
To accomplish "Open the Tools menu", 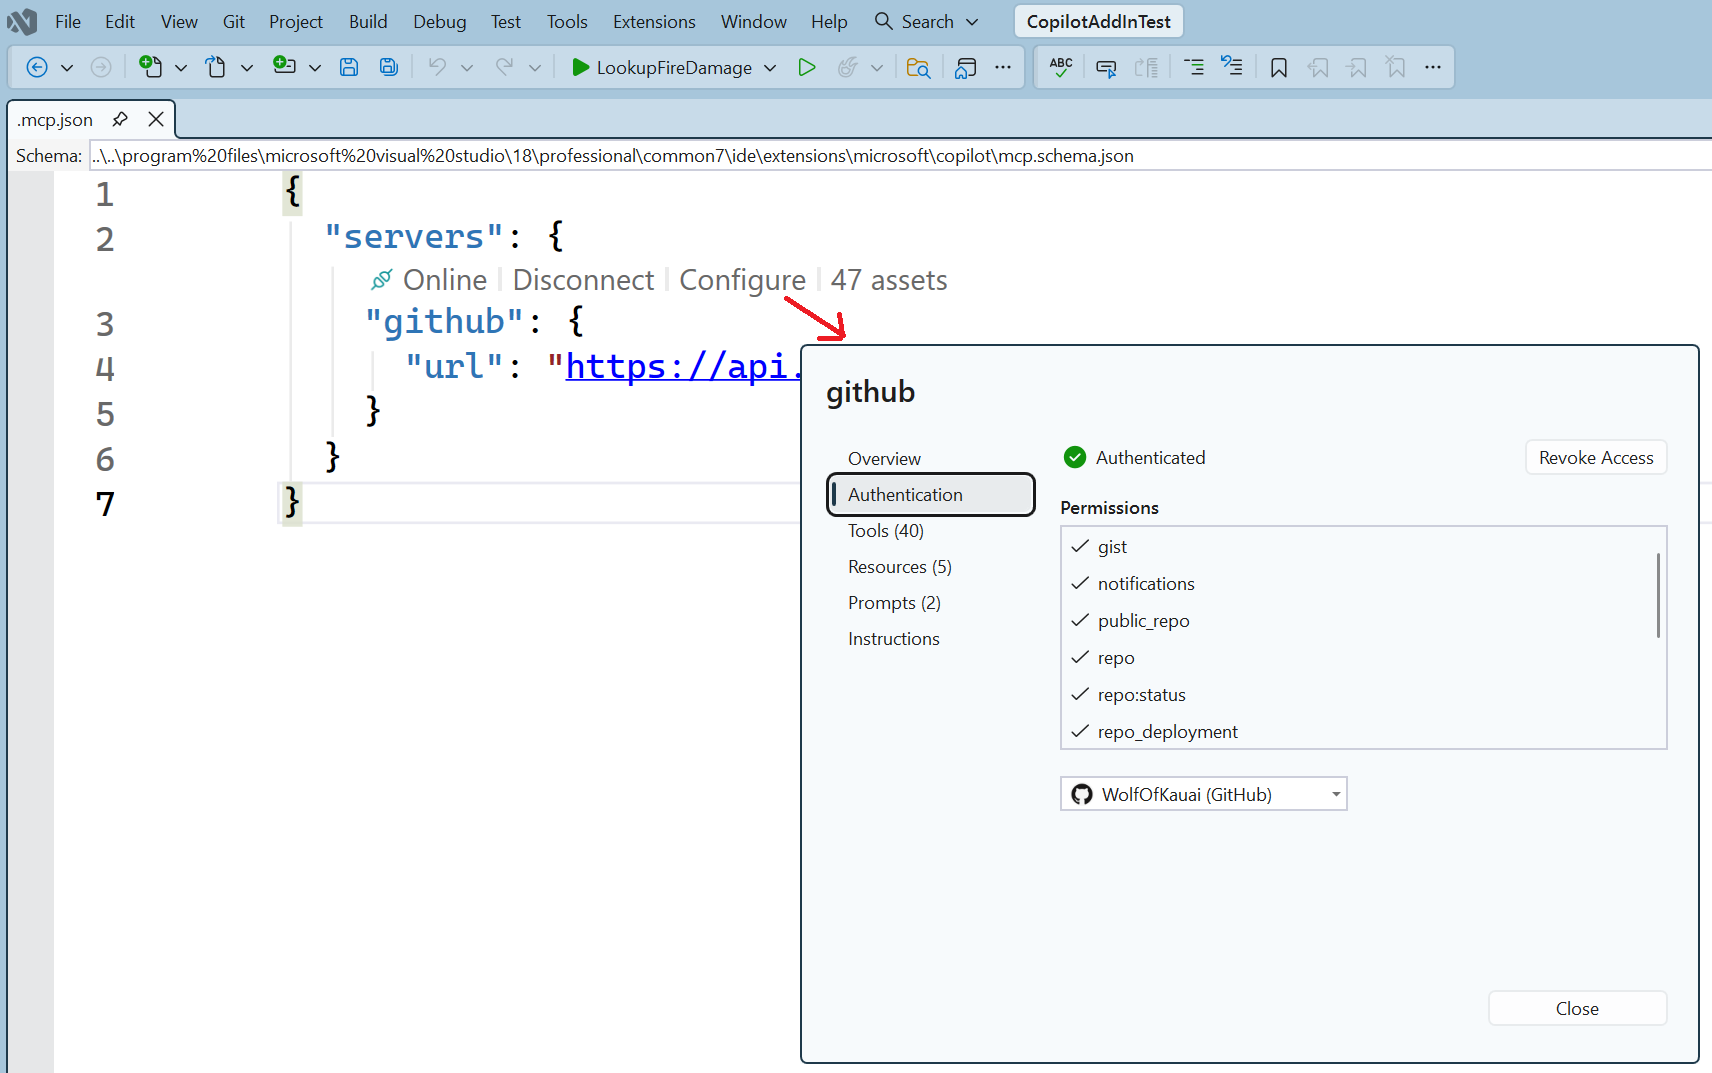I will pyautogui.click(x=567, y=21).
